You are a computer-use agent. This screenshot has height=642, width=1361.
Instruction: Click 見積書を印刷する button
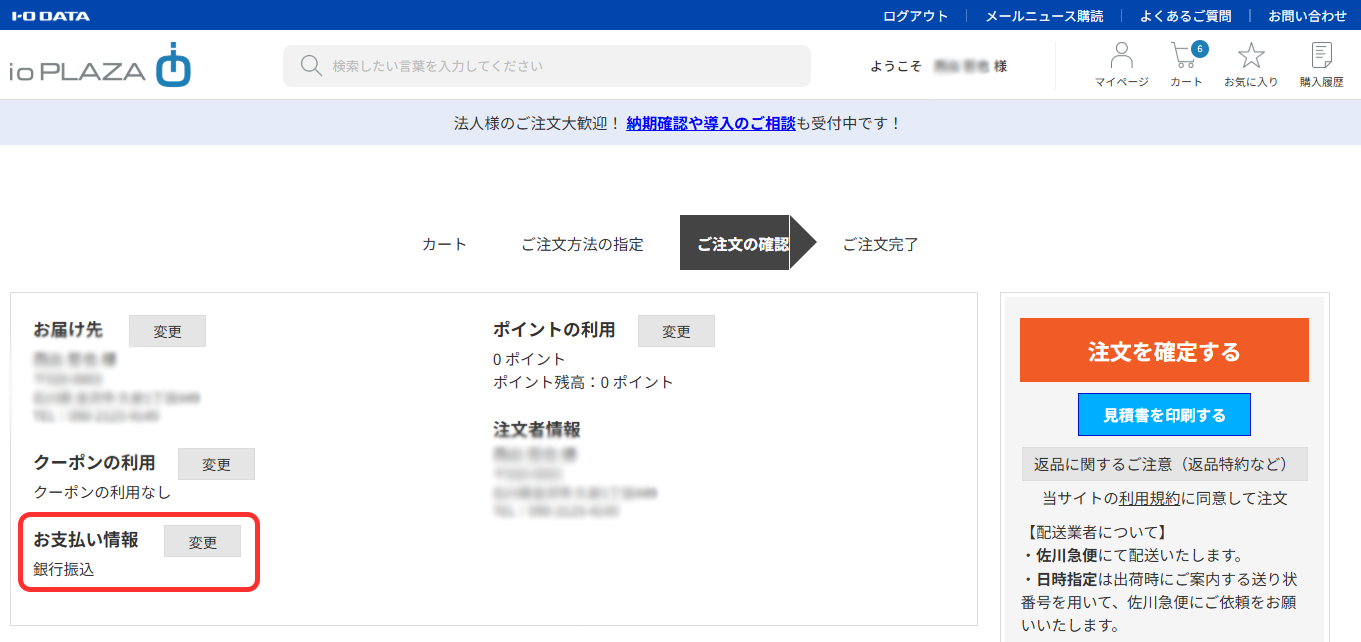pos(1164,415)
